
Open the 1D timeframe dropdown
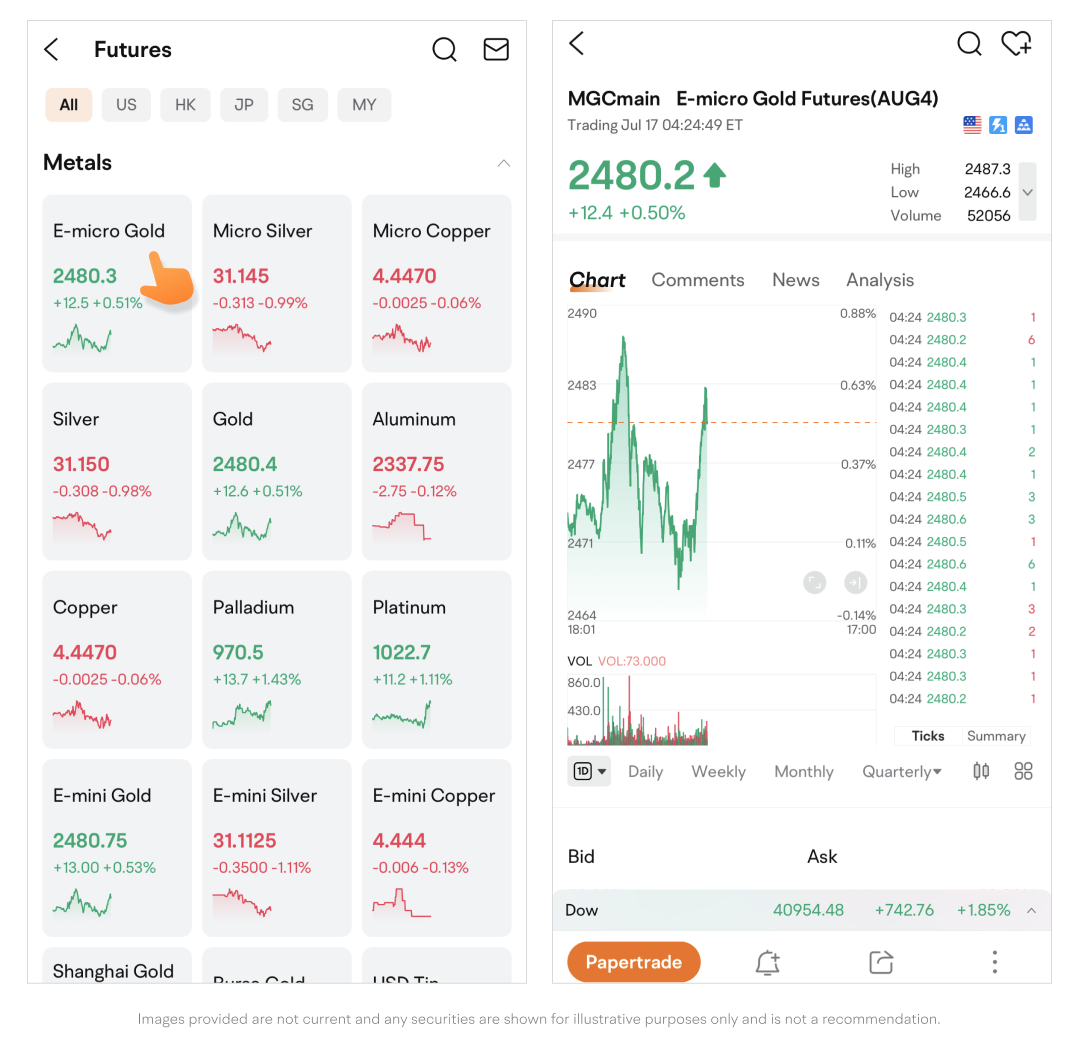589,771
